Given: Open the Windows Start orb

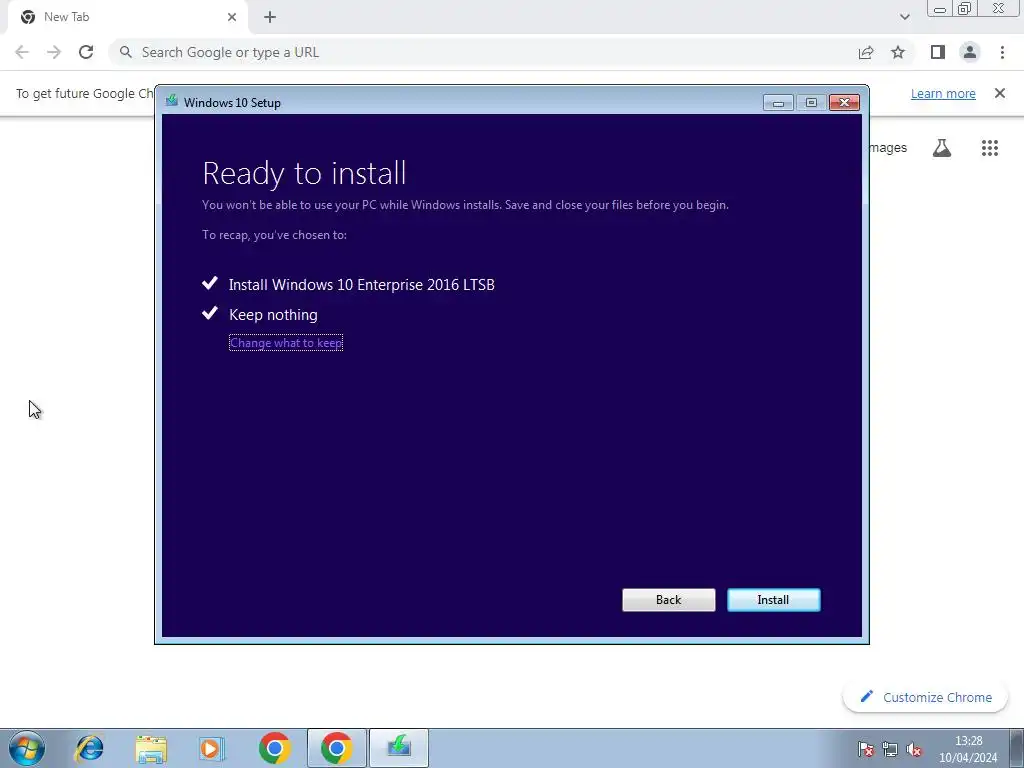Looking at the screenshot, I should point(27,748).
